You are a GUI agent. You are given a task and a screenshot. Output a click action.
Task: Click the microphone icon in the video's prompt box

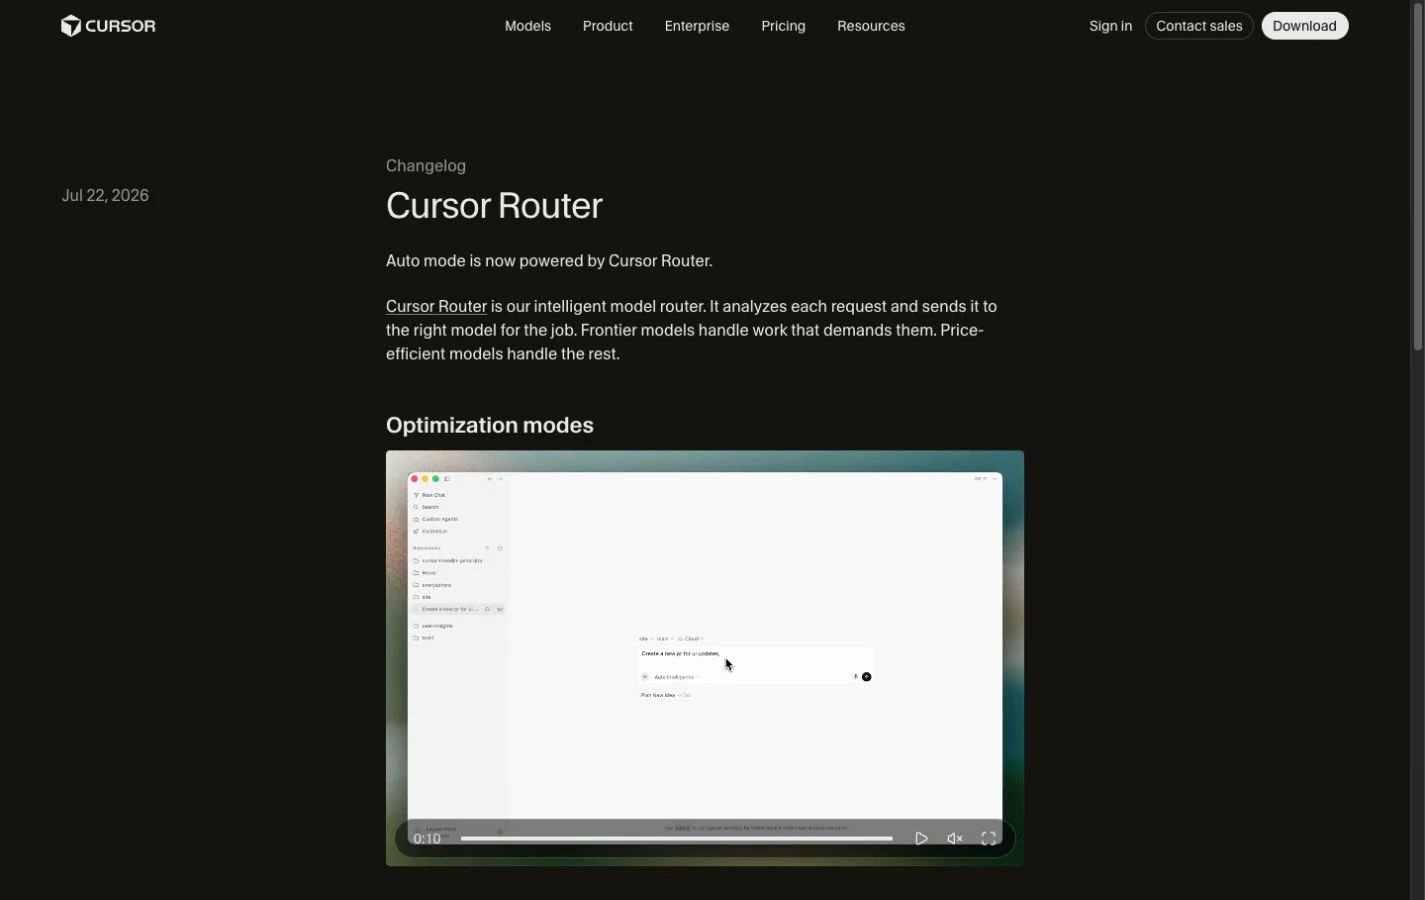pyautogui.click(x=855, y=677)
